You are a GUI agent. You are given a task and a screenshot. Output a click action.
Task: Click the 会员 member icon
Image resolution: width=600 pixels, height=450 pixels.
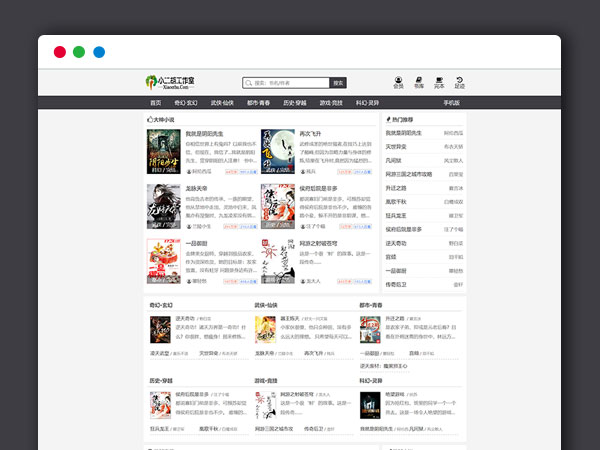(398, 81)
